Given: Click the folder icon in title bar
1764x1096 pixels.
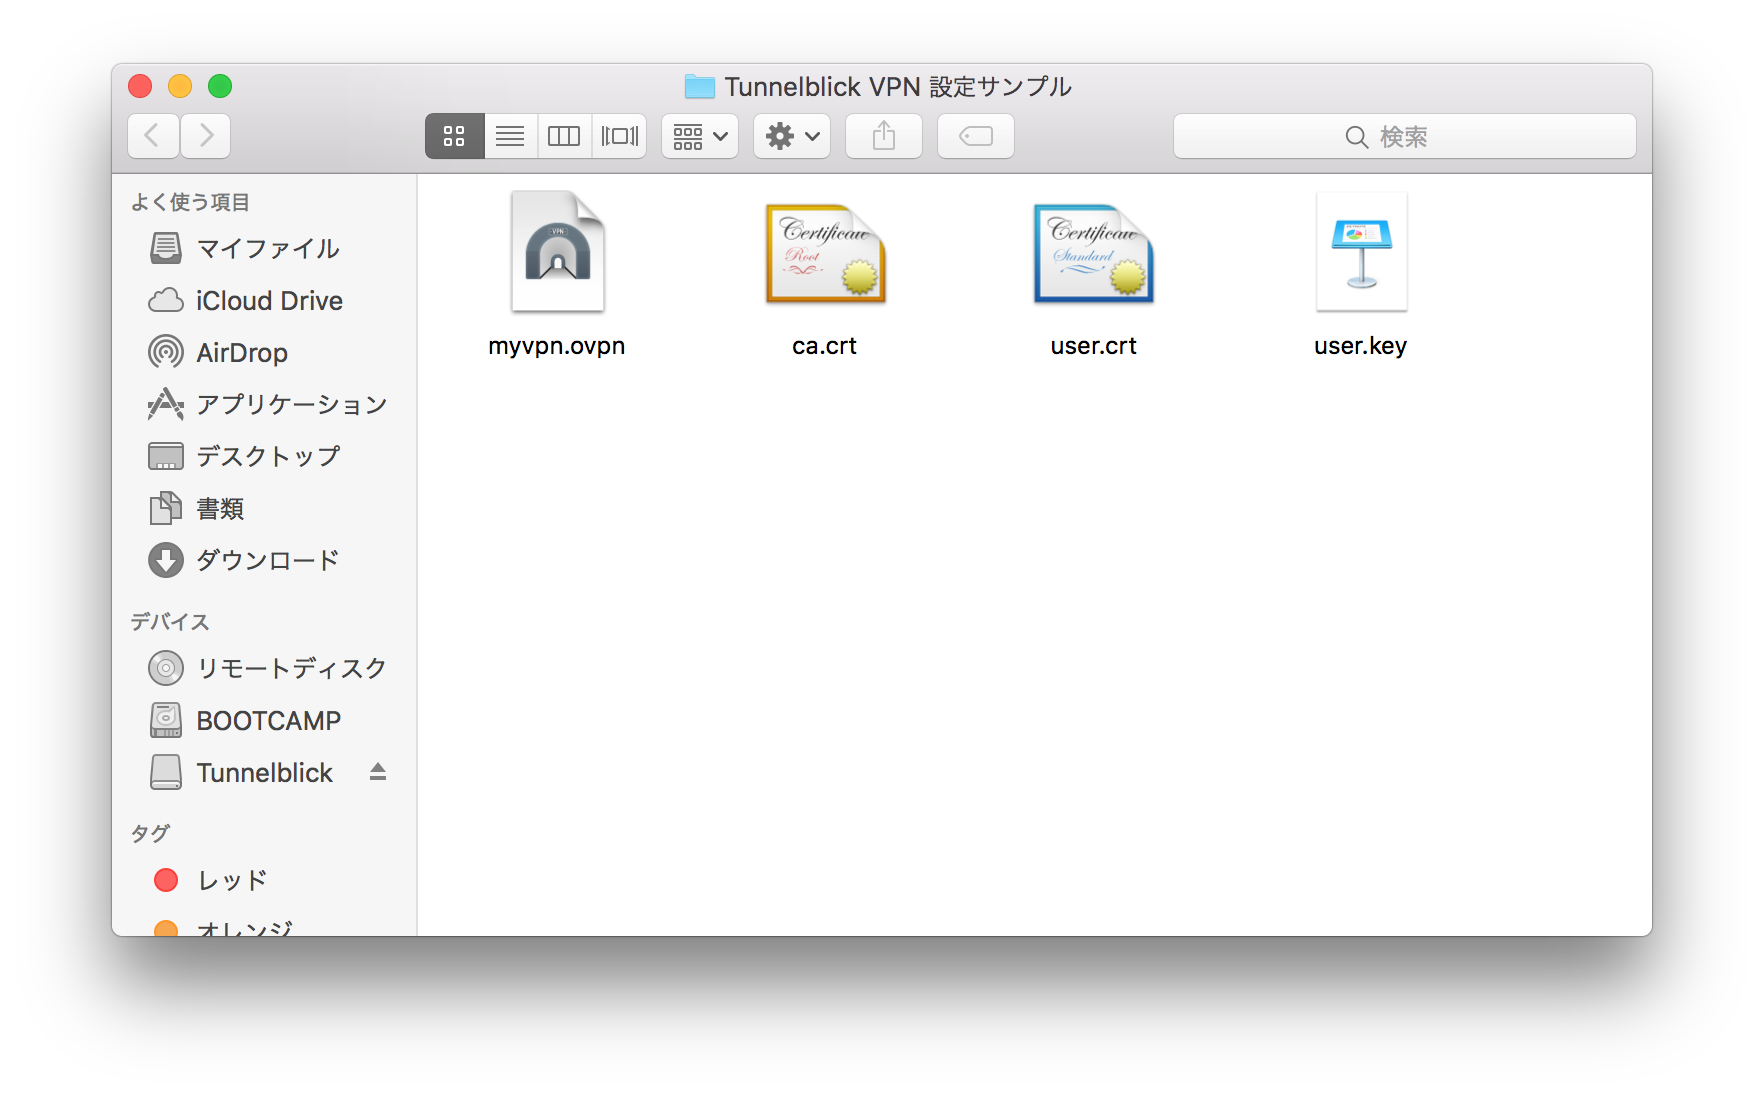Looking at the screenshot, I should pos(700,87).
